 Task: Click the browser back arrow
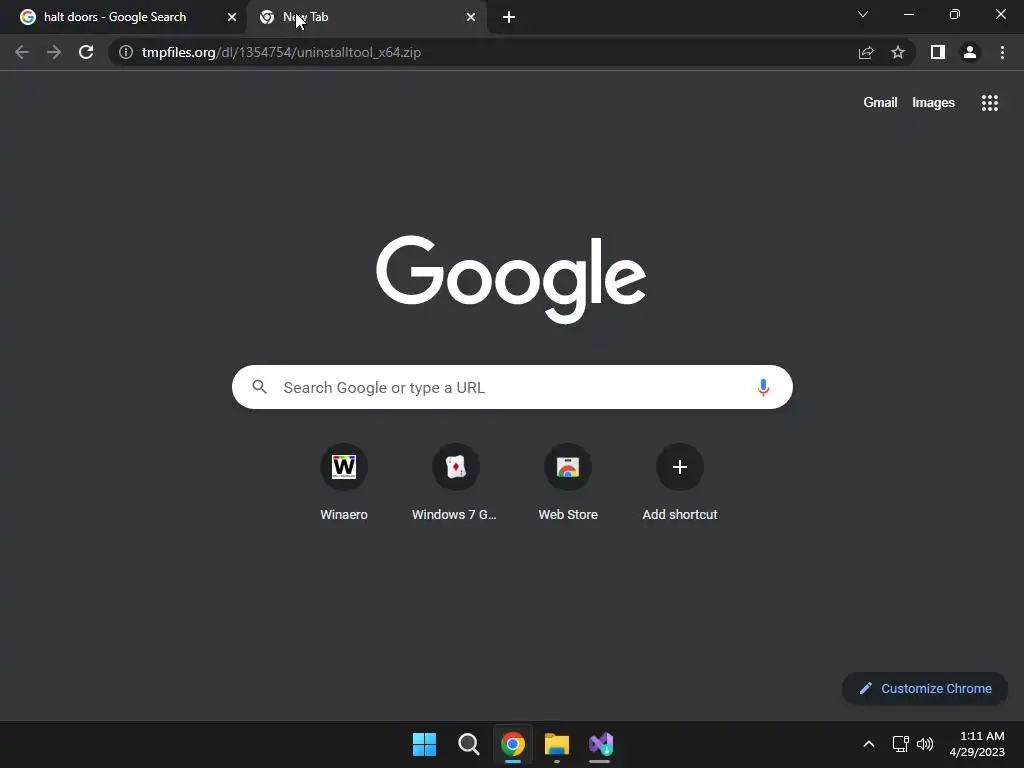[22, 52]
